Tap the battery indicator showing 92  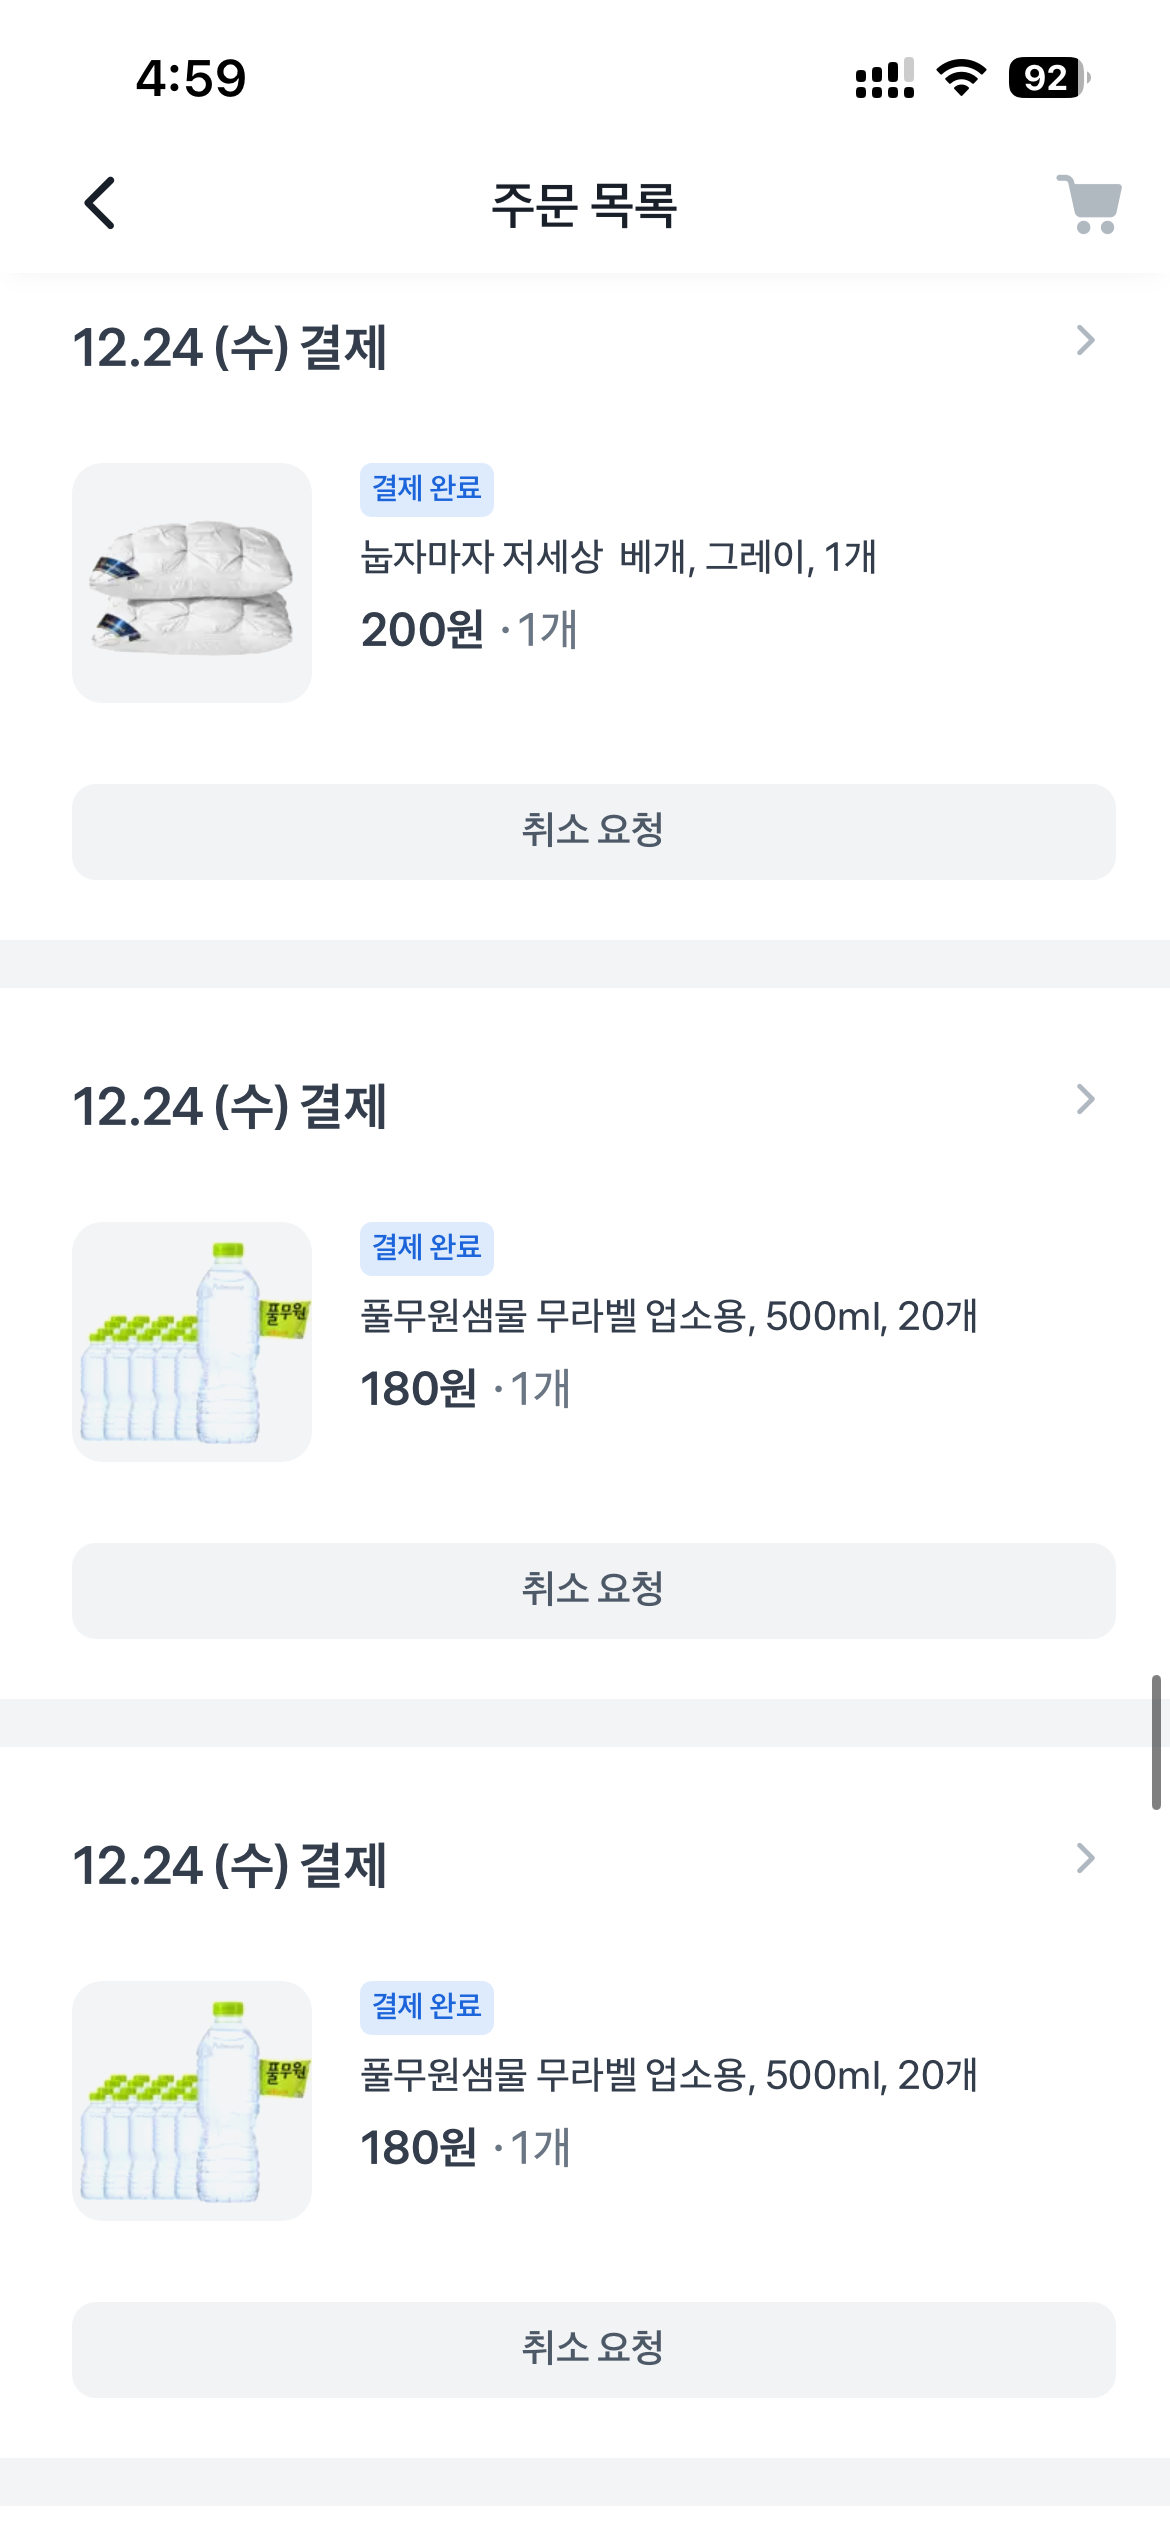(x=1048, y=77)
